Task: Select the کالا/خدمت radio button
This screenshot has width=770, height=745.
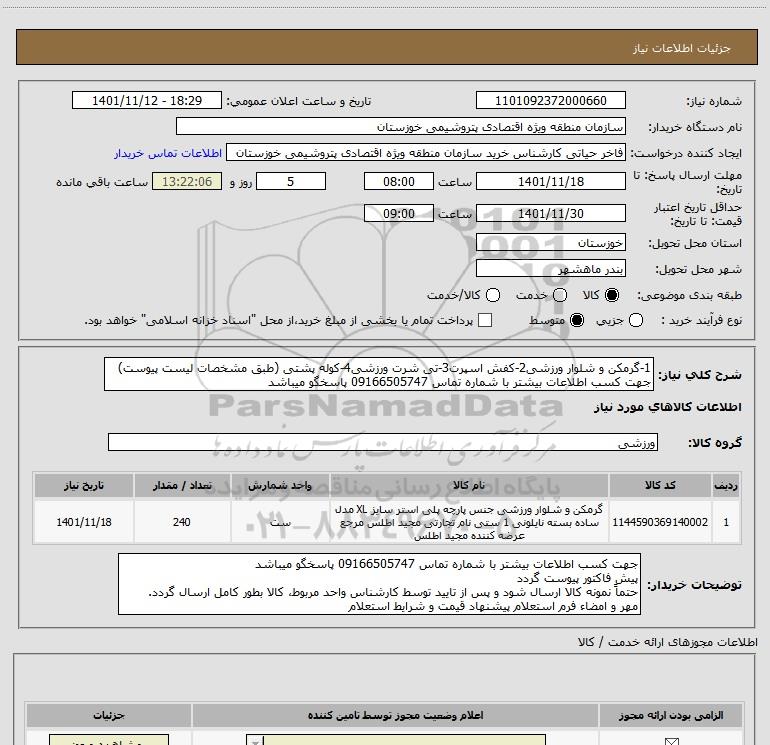Action: [x=493, y=295]
